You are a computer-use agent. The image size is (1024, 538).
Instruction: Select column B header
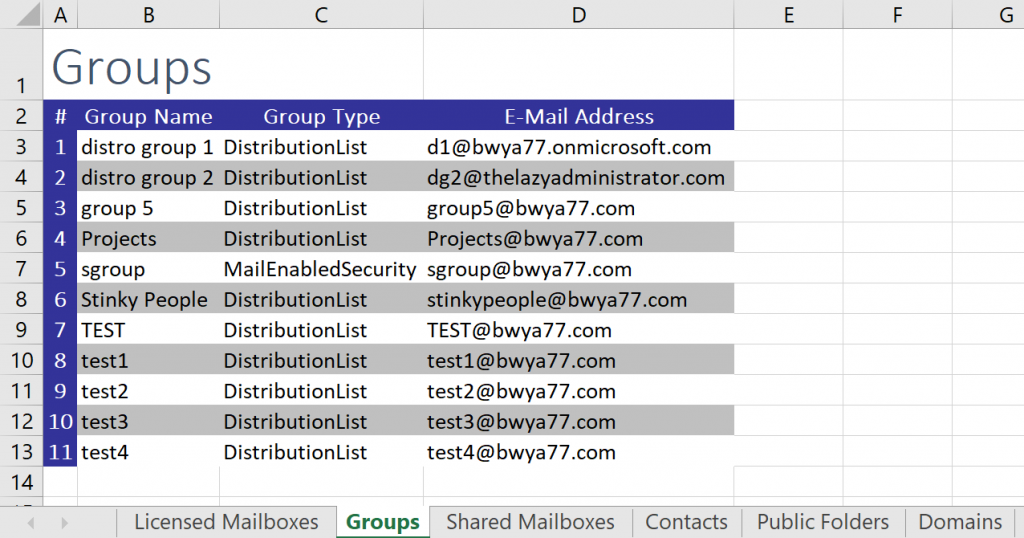click(148, 14)
